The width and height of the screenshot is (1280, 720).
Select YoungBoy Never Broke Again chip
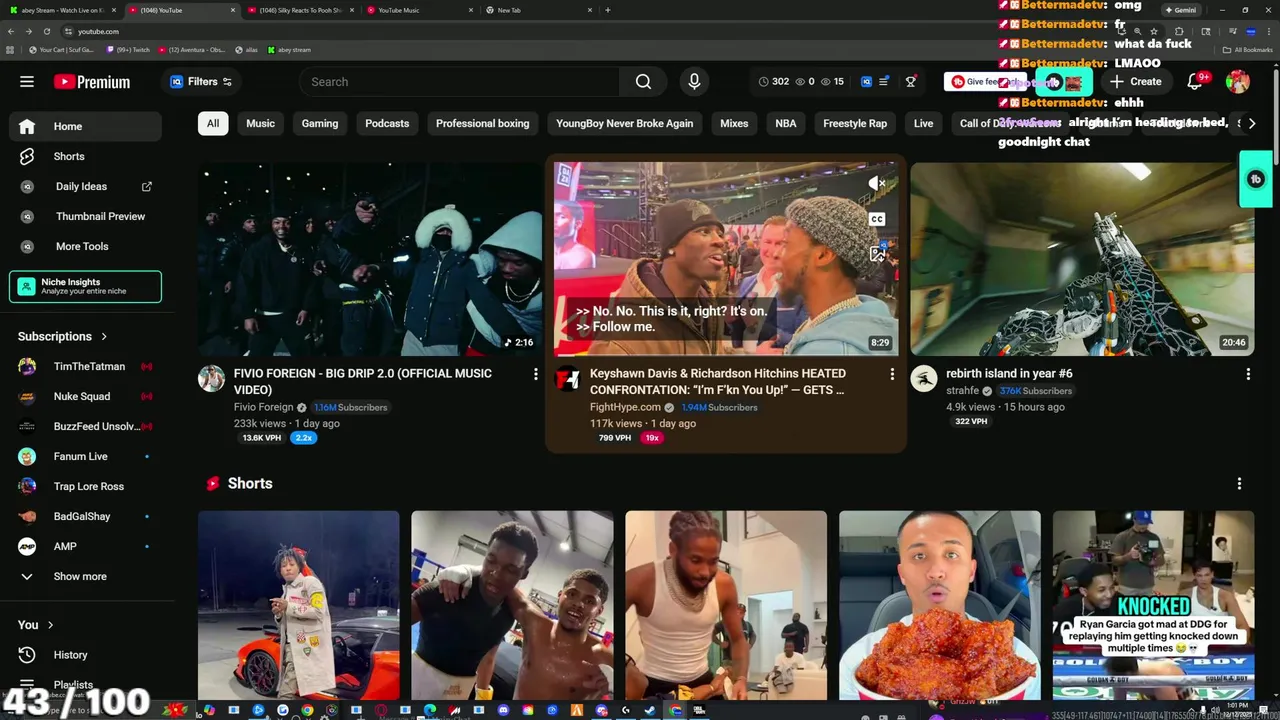pos(624,124)
